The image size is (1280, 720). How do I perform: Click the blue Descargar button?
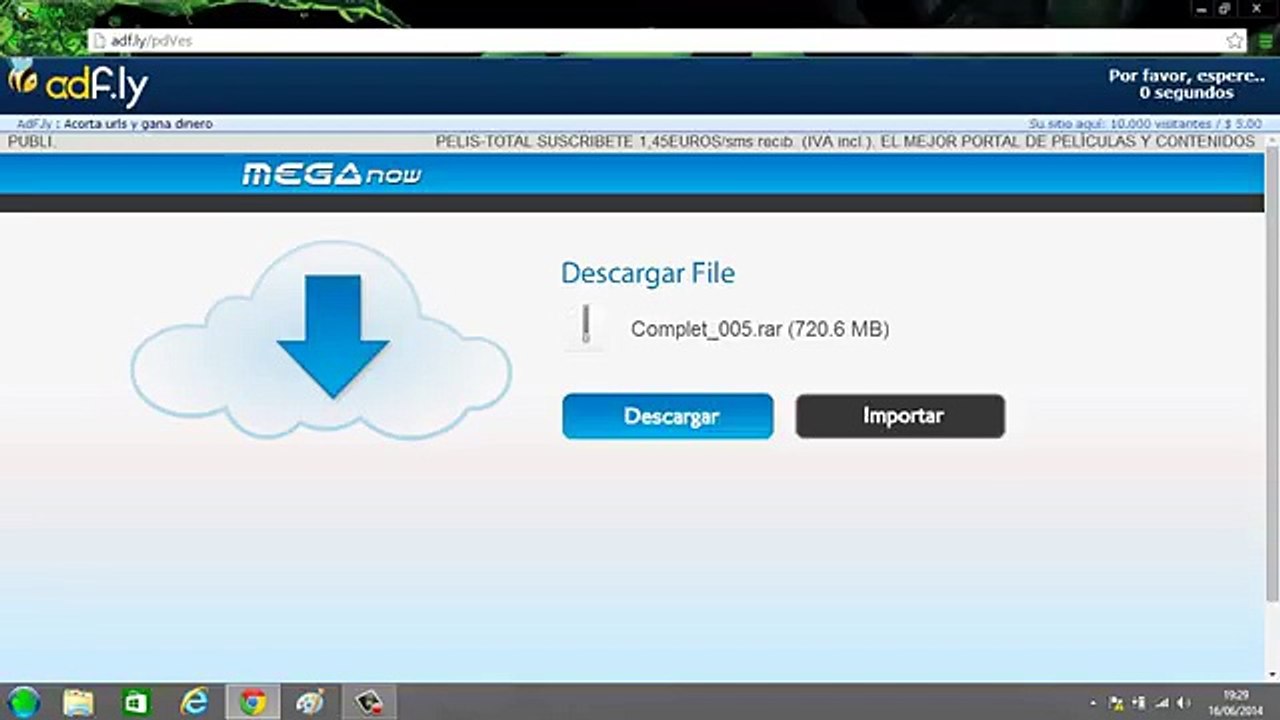[x=668, y=416]
